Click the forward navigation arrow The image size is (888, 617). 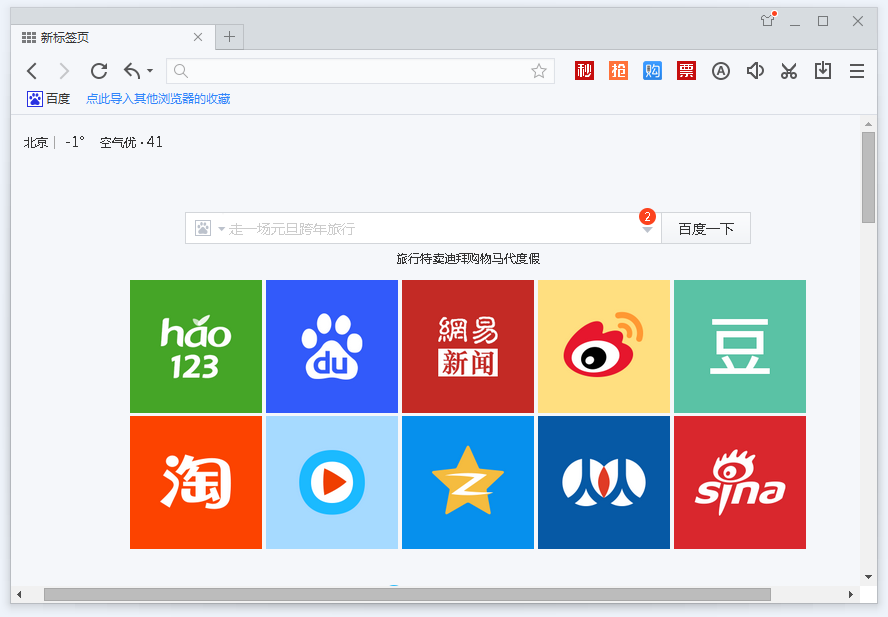coord(65,71)
